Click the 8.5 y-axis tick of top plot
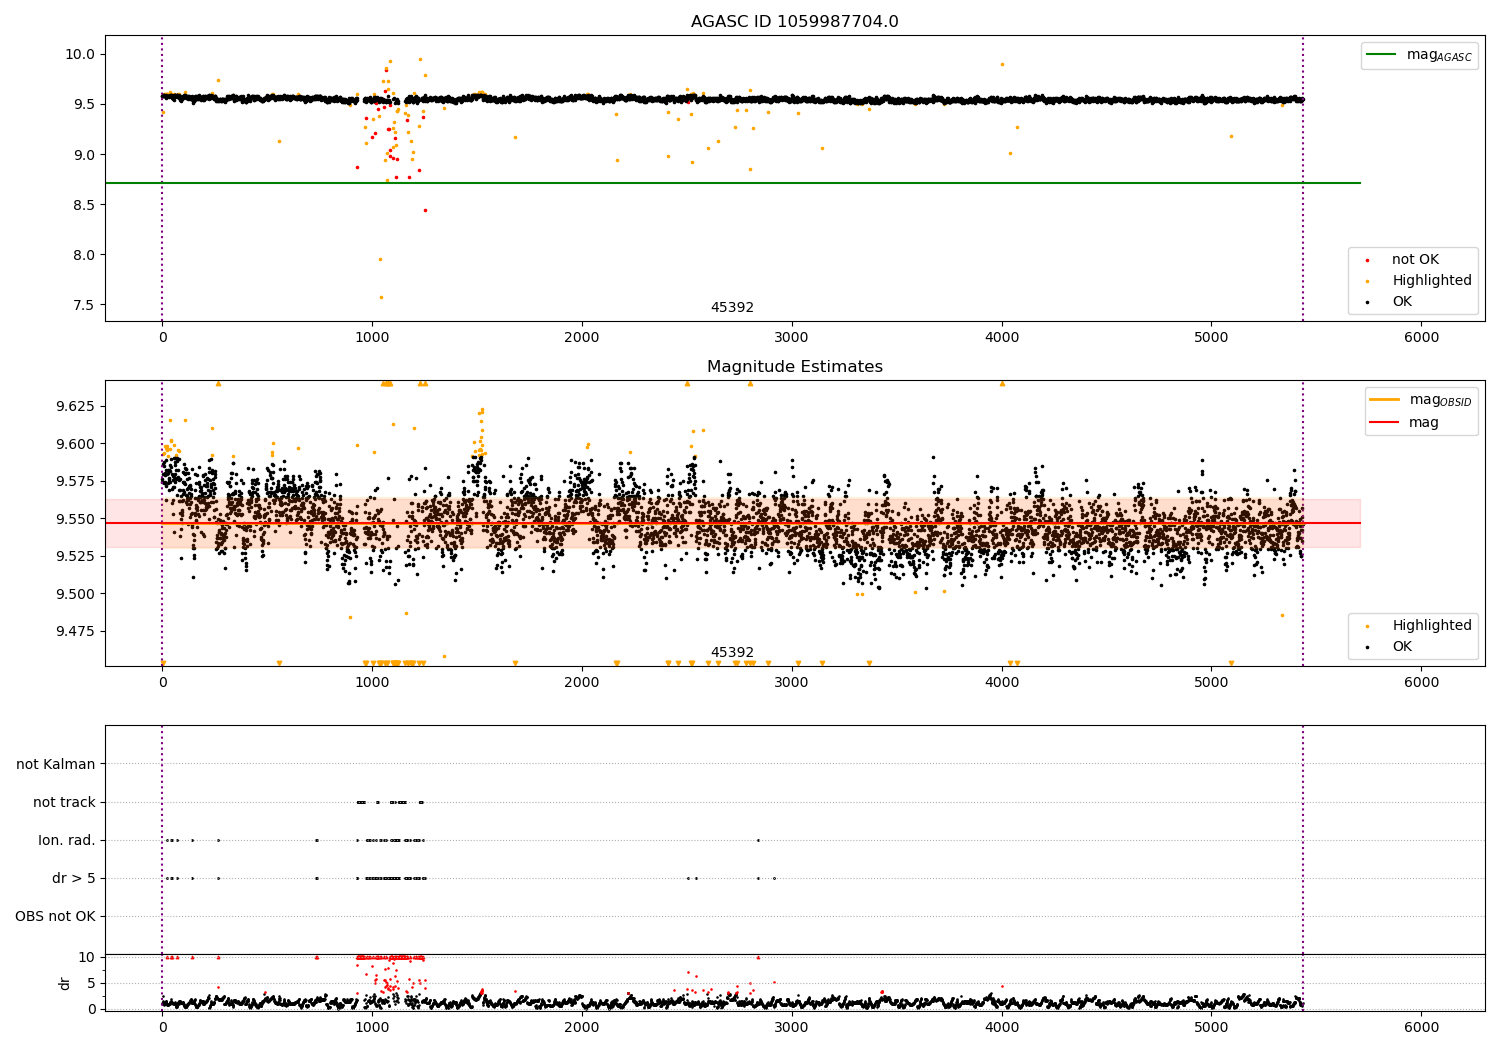The image size is (1500, 1050). pyautogui.click(x=83, y=205)
